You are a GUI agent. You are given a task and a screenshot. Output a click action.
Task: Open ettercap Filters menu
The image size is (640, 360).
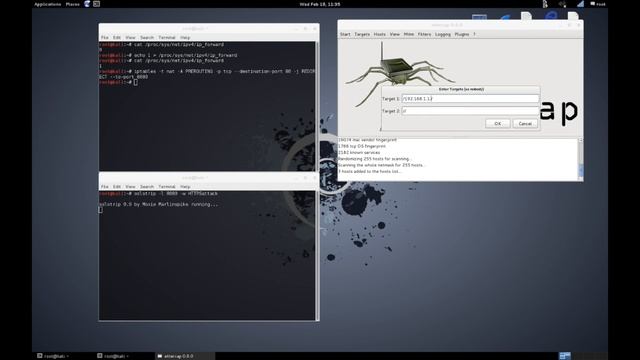424,34
